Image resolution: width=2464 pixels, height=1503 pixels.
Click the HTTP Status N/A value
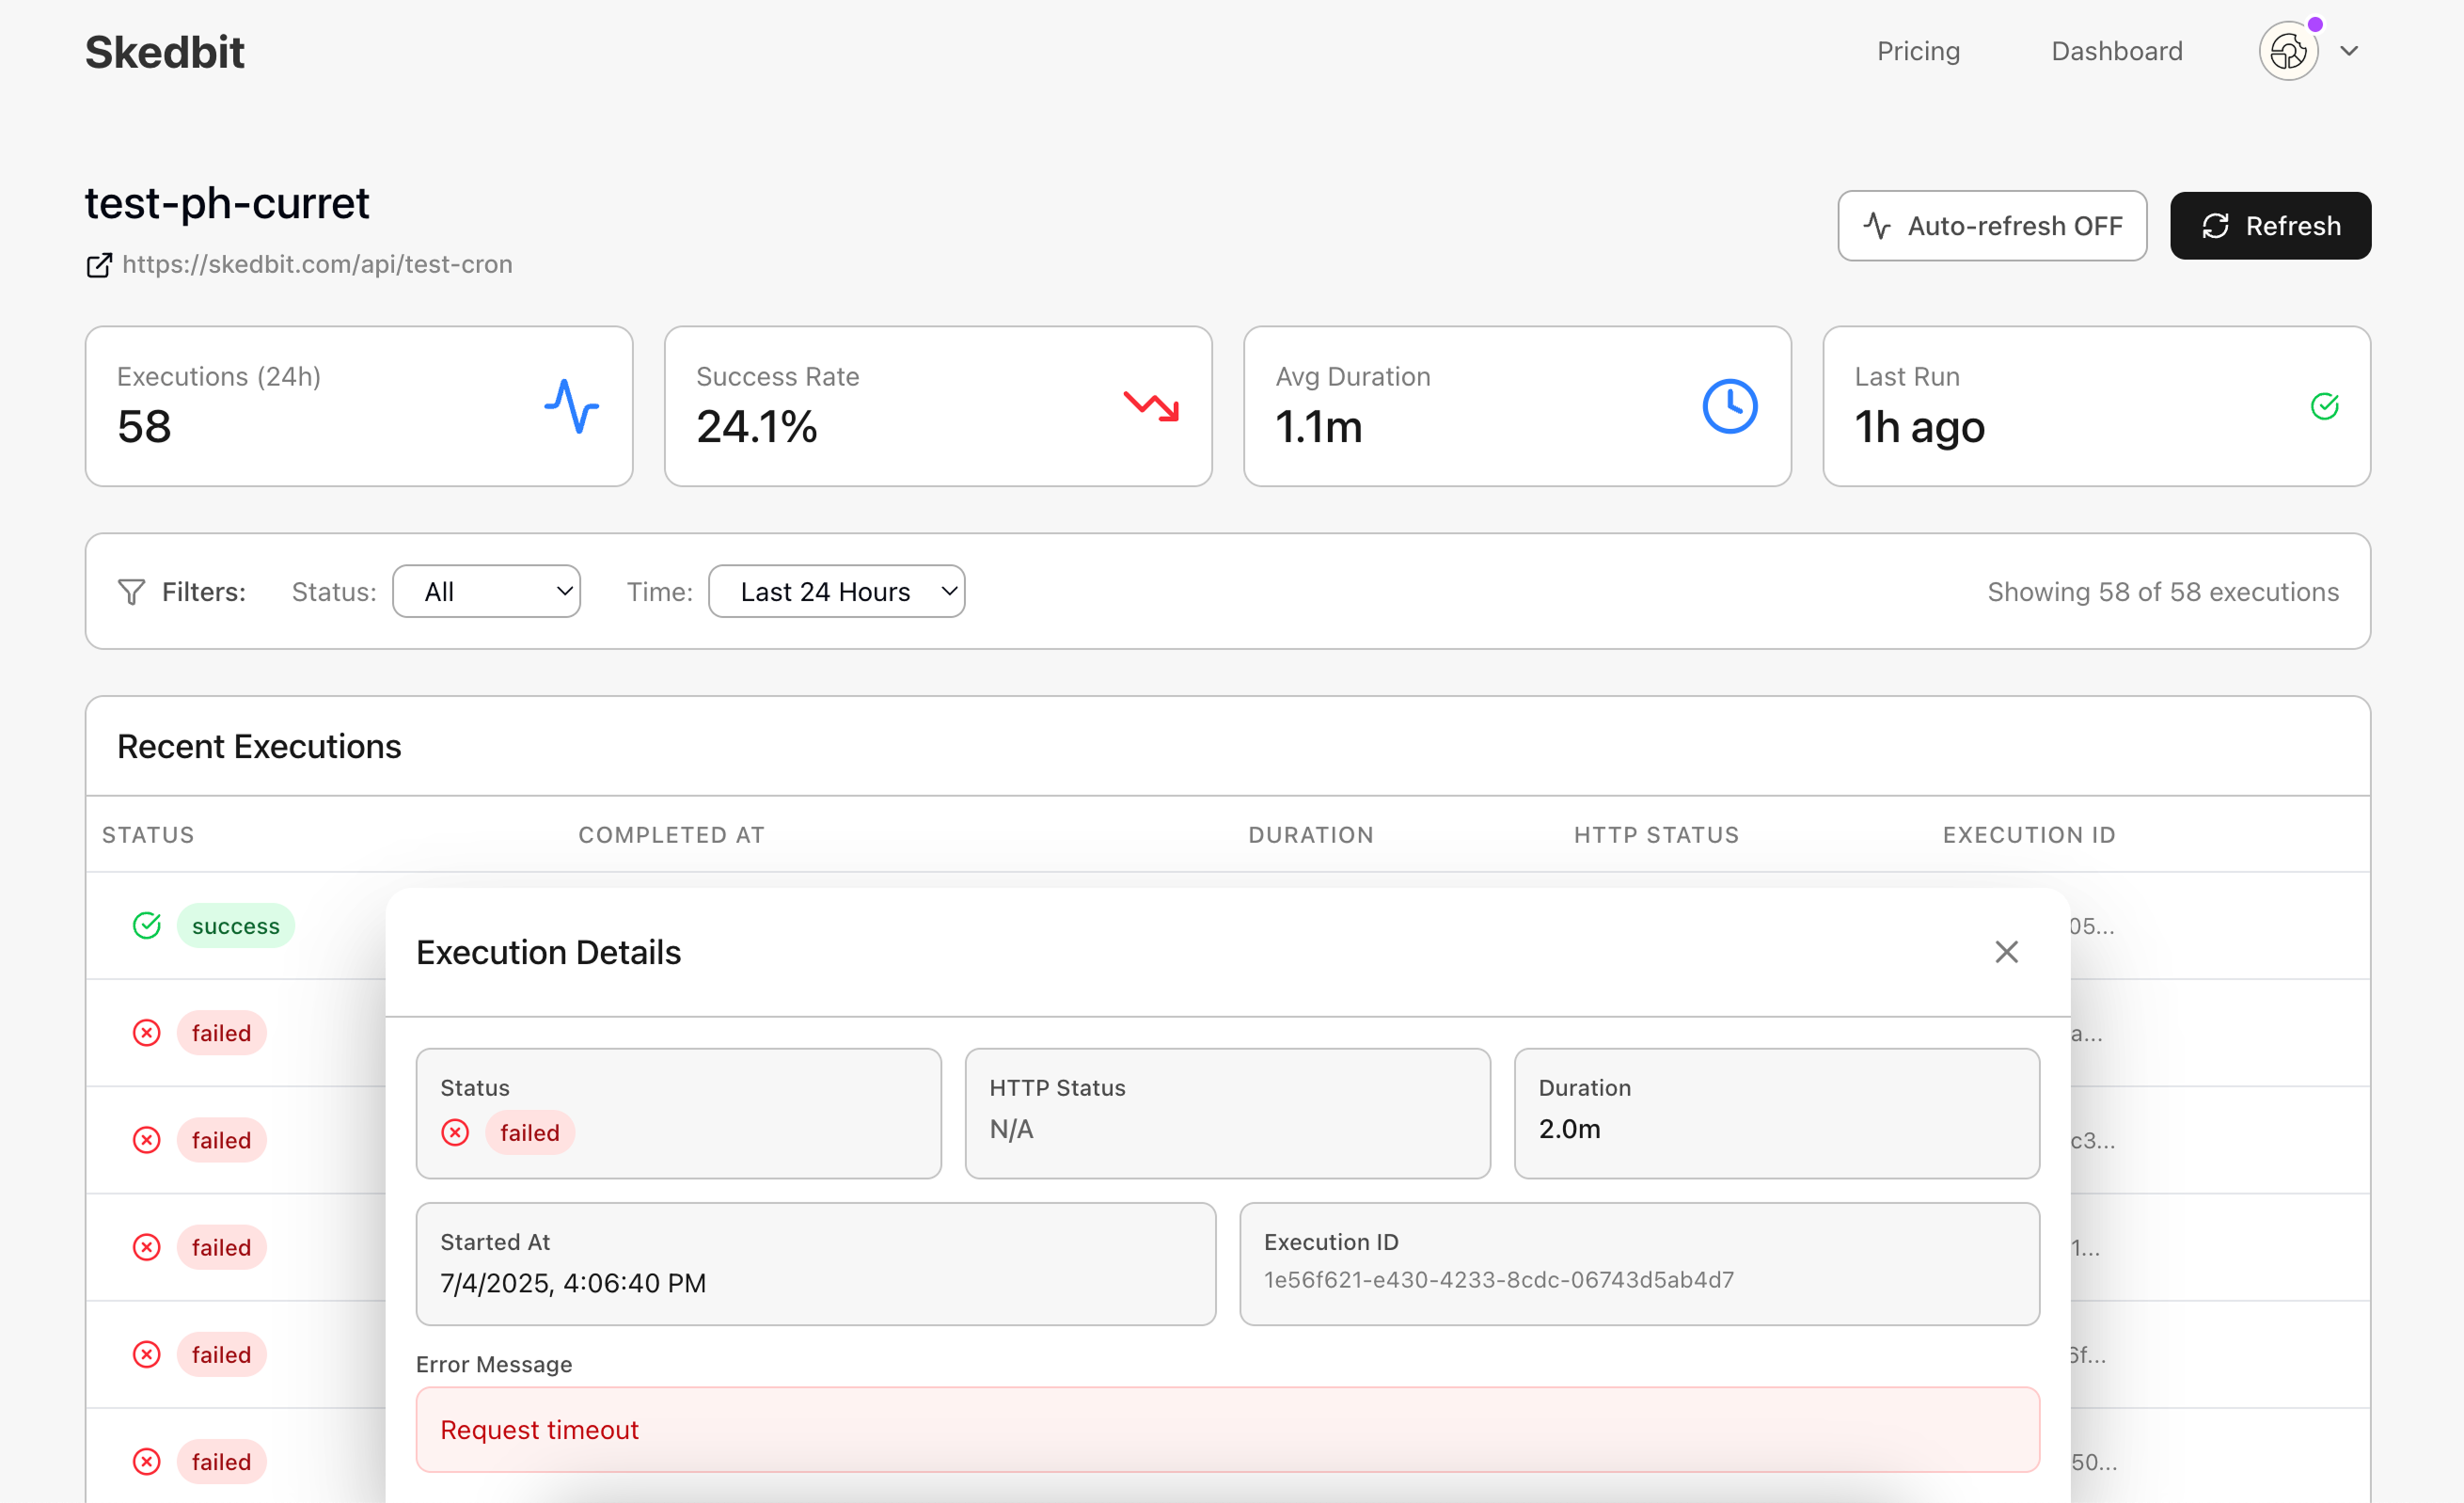(x=1011, y=1129)
